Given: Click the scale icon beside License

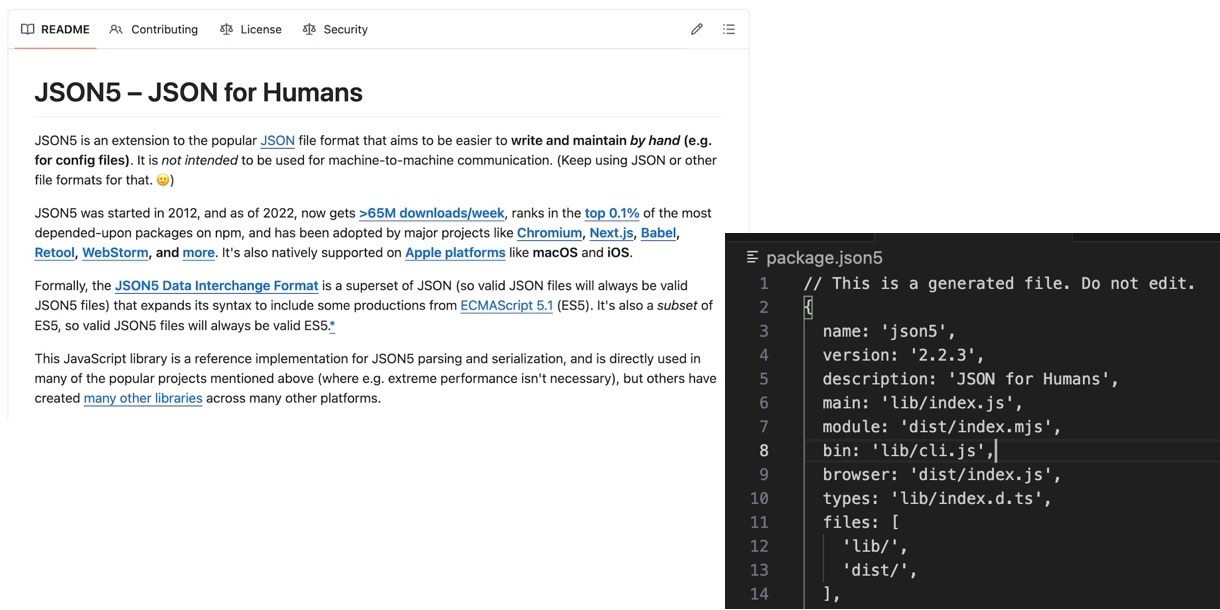Looking at the screenshot, I should click(x=227, y=29).
